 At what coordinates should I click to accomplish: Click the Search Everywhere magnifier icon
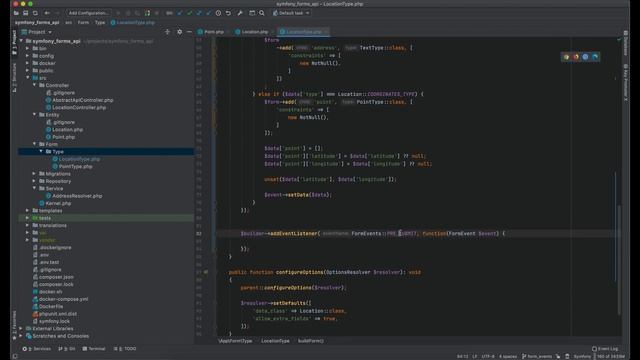pyautogui.click(x=262, y=13)
